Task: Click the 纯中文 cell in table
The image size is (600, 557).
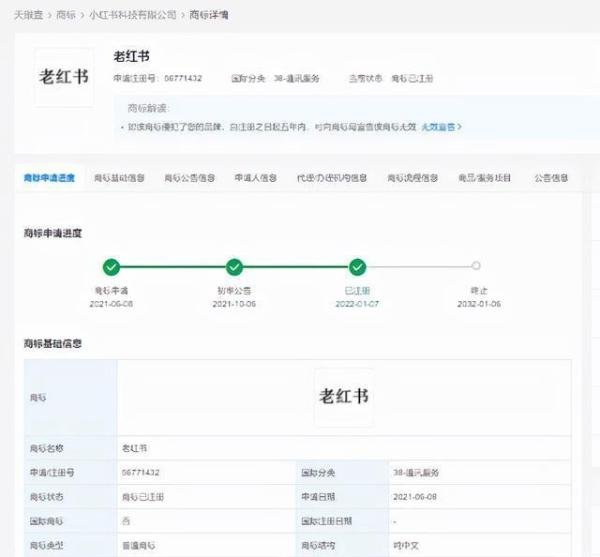Action: click(x=406, y=546)
